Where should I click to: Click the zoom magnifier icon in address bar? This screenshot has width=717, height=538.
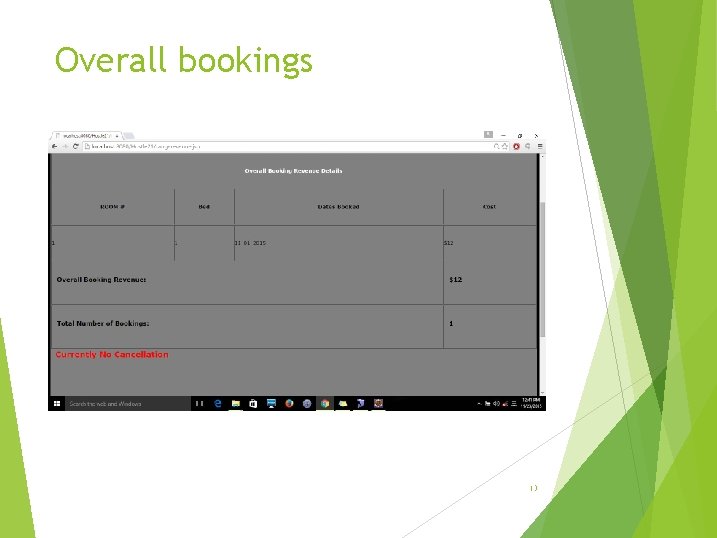[x=496, y=147]
